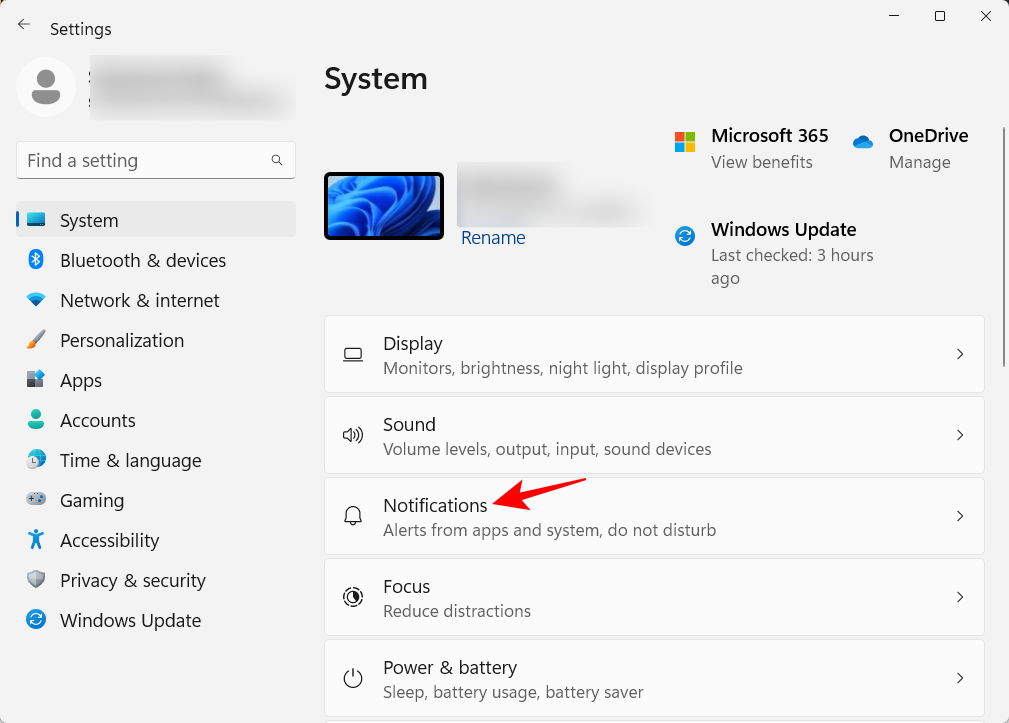Click the Power & battery icon
Image resolution: width=1009 pixels, height=723 pixels.
[352, 678]
